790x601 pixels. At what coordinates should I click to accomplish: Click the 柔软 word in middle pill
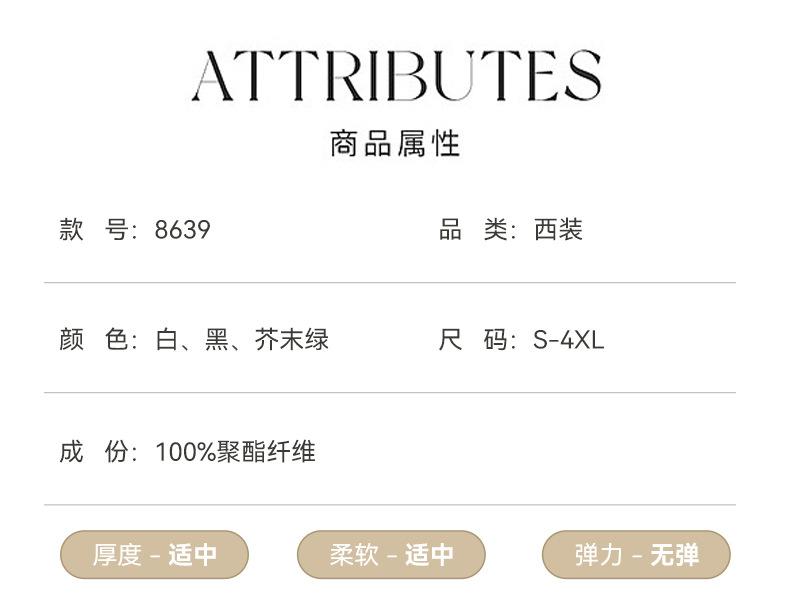pos(354,555)
